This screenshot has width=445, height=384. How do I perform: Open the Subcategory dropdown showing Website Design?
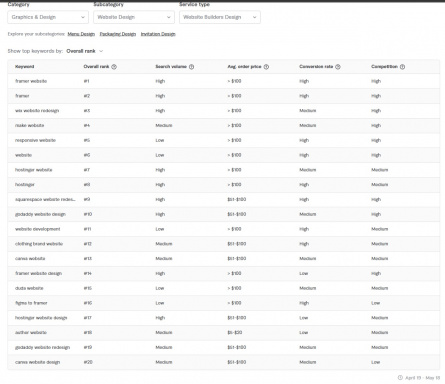click(134, 17)
